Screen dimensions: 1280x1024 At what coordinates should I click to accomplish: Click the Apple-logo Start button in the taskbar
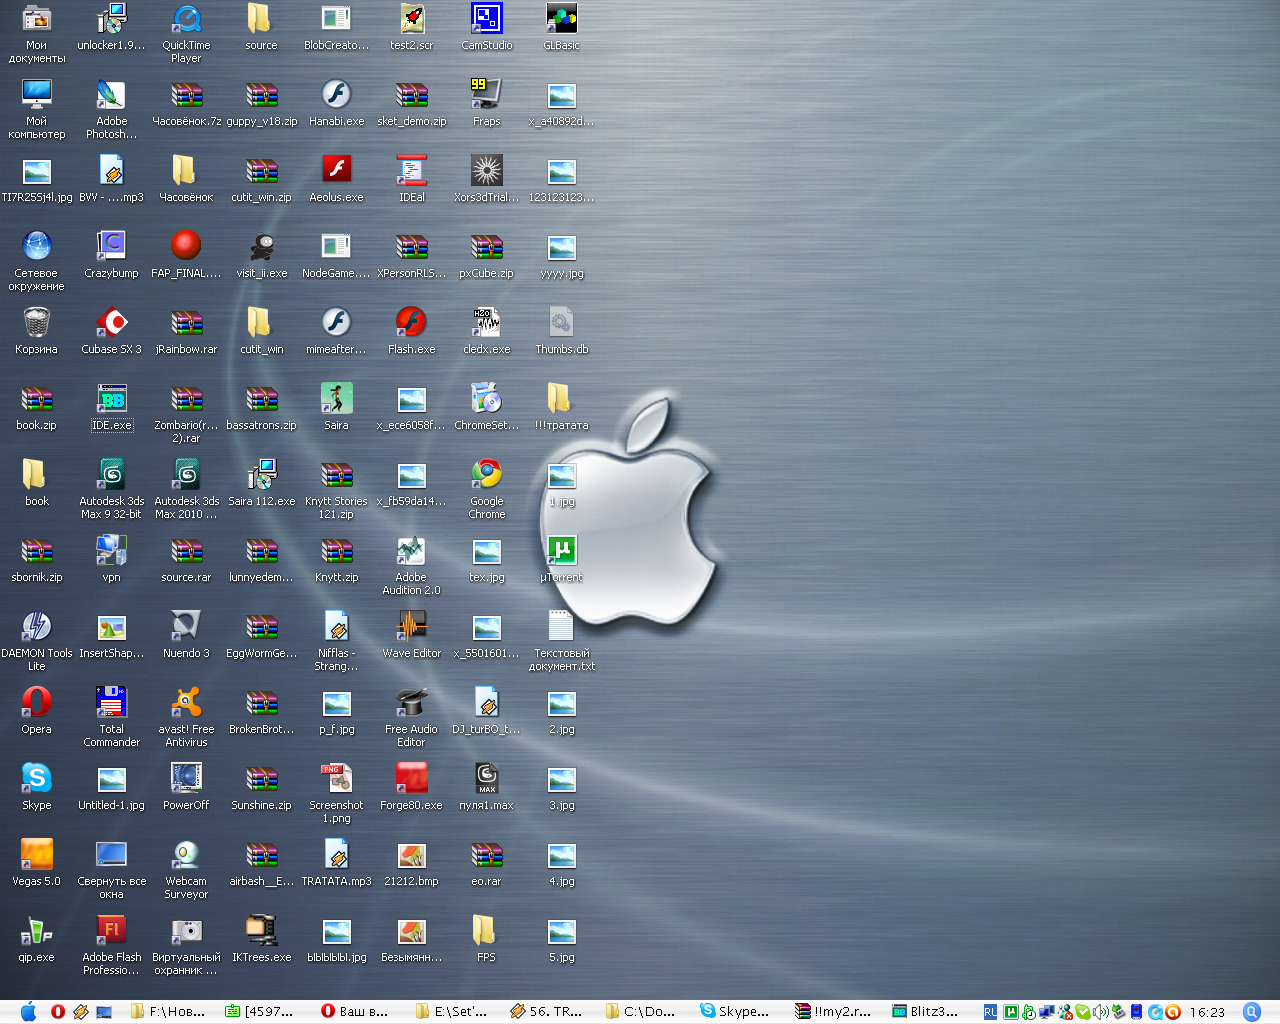tap(28, 1011)
